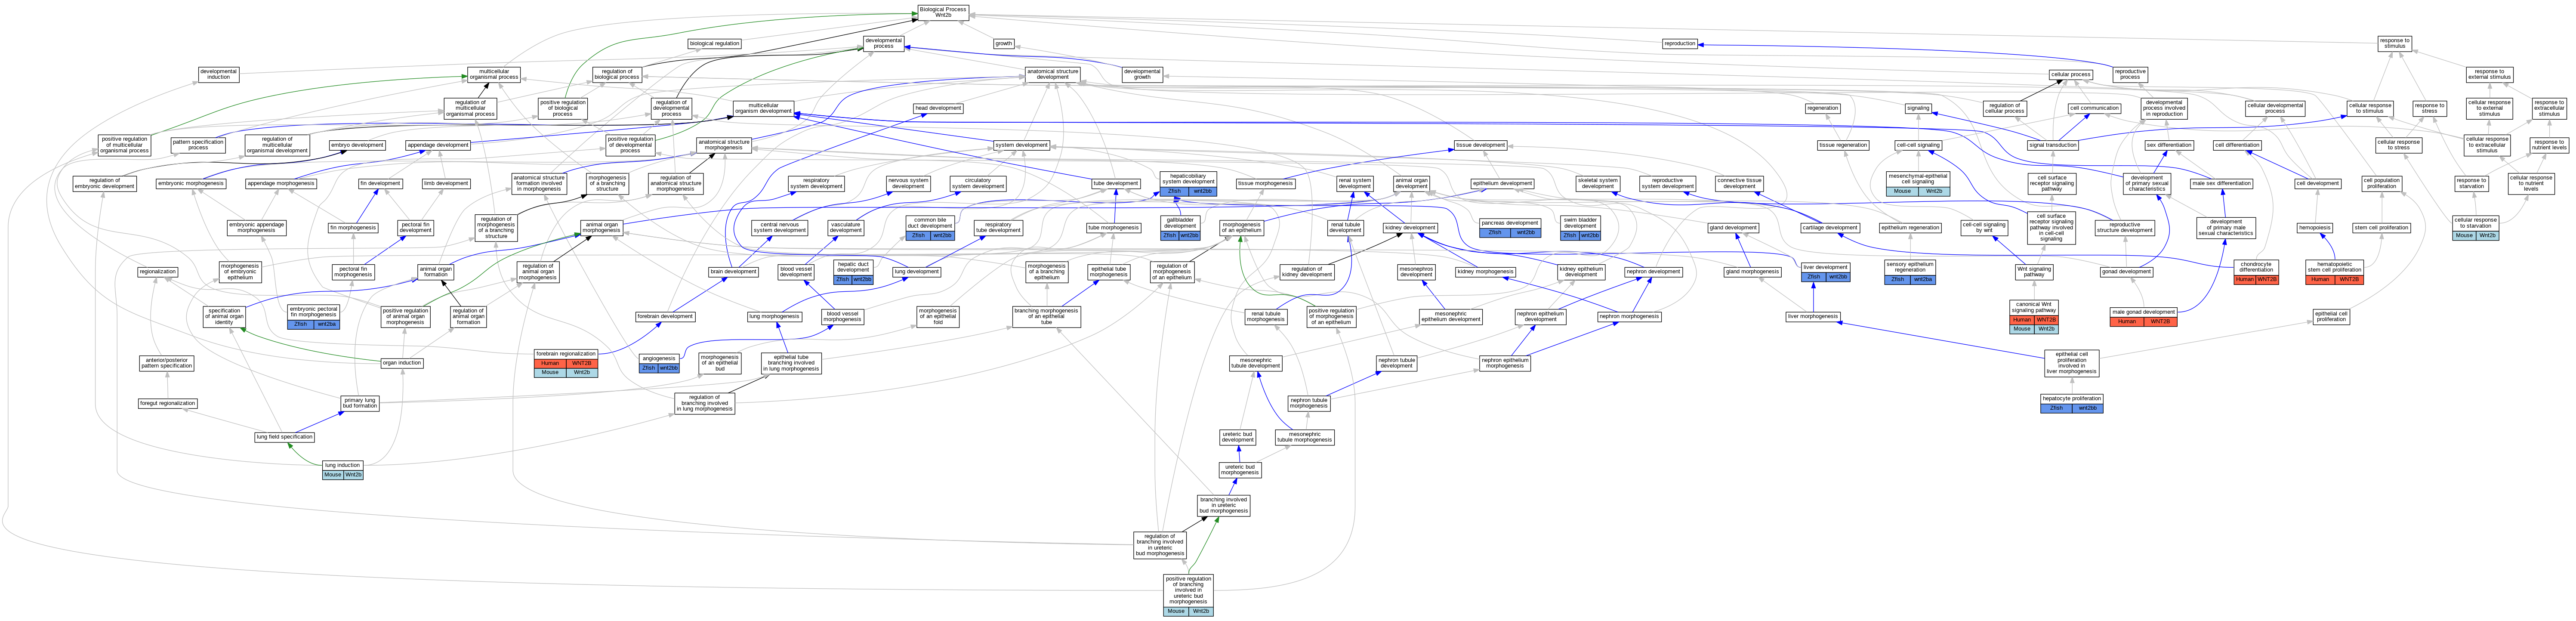Click the 'mesonephros development' node
This screenshot has width=2576, height=621.
click(x=1416, y=272)
